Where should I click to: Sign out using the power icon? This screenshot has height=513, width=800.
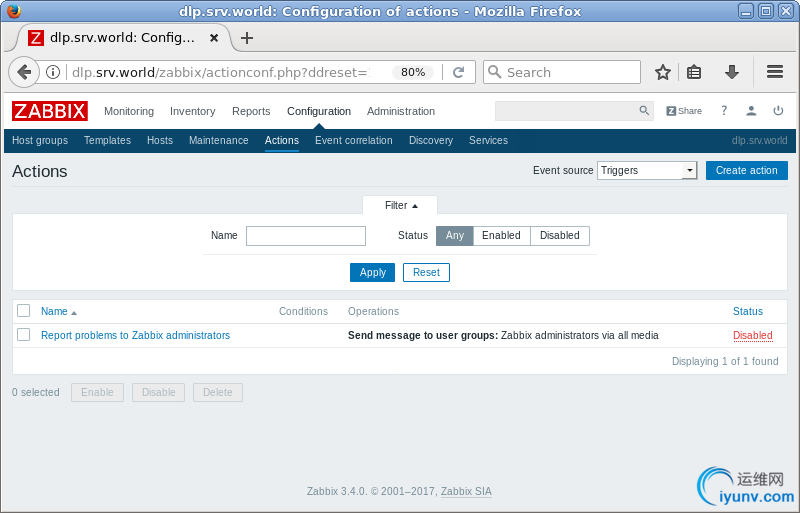(x=778, y=110)
